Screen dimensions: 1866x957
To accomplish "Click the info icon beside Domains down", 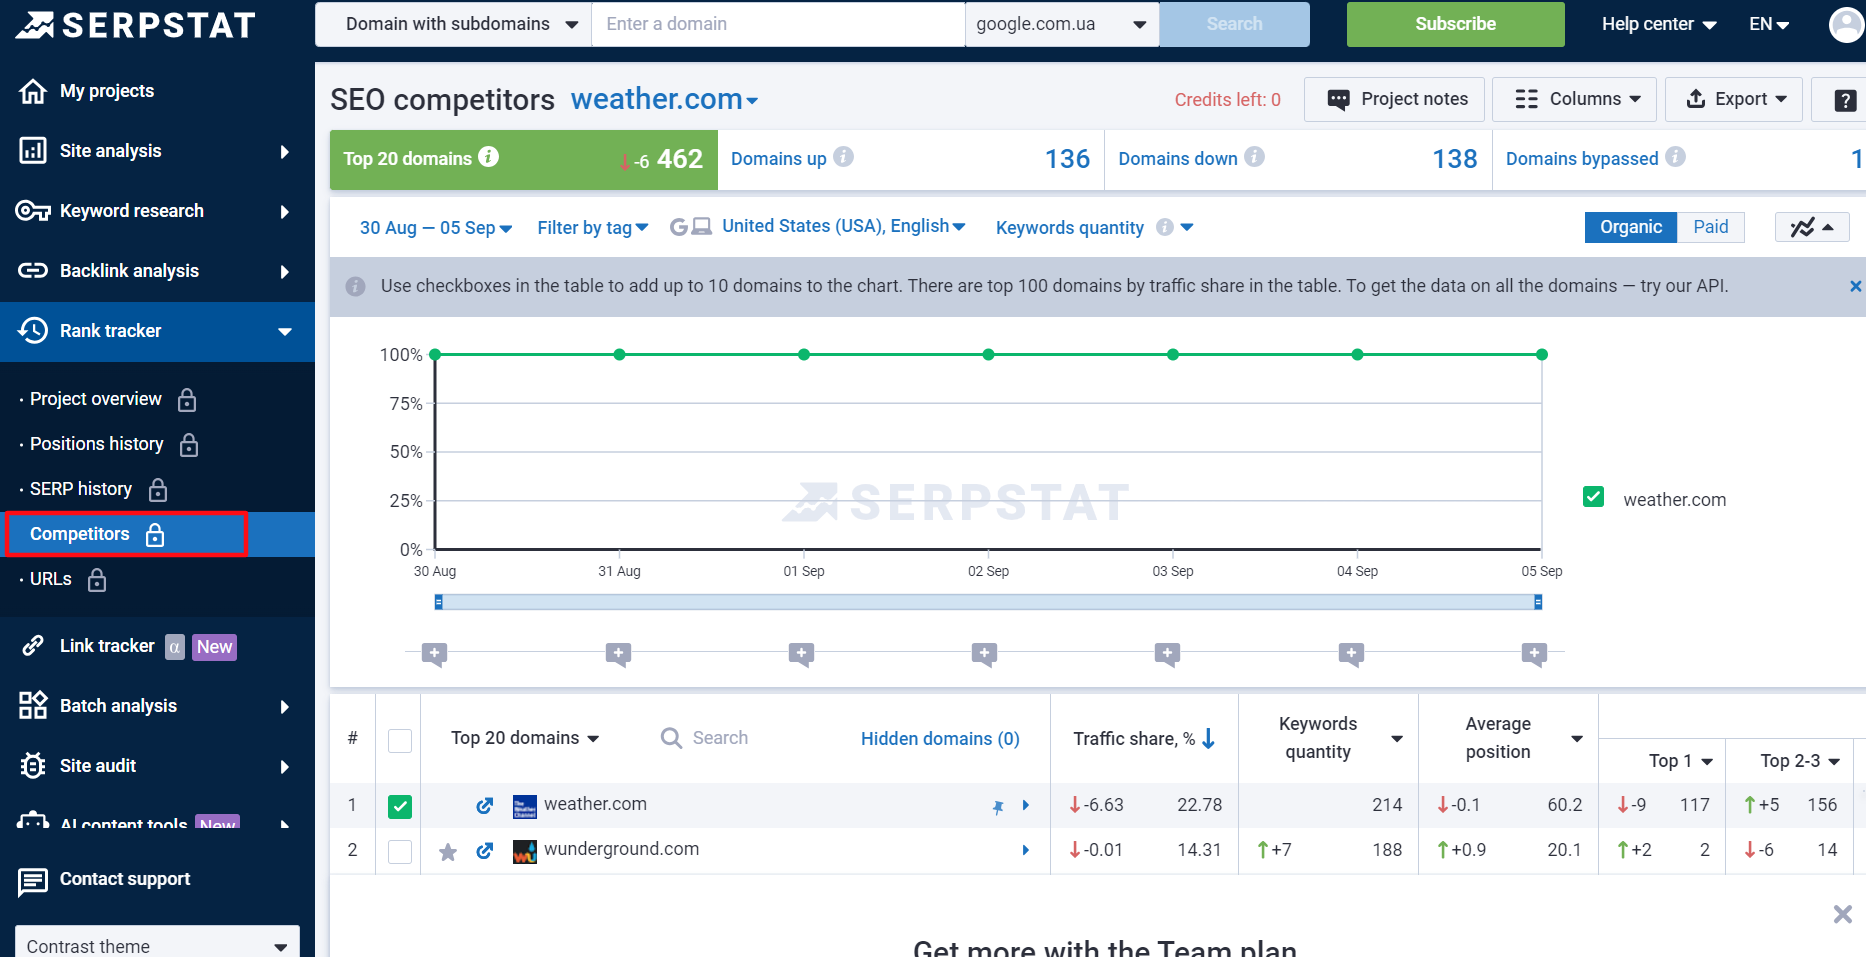I will point(1254,156).
